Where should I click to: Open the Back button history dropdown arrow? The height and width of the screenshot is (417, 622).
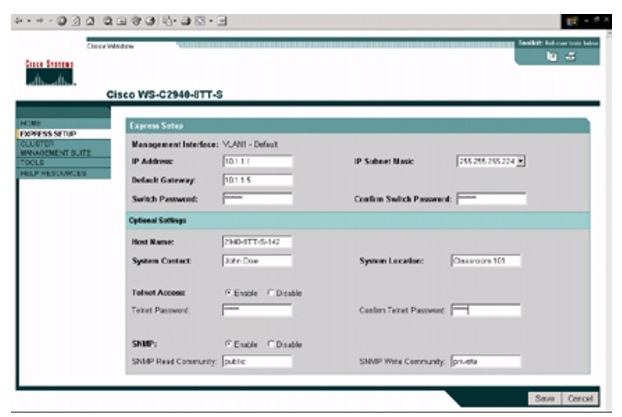pos(29,21)
